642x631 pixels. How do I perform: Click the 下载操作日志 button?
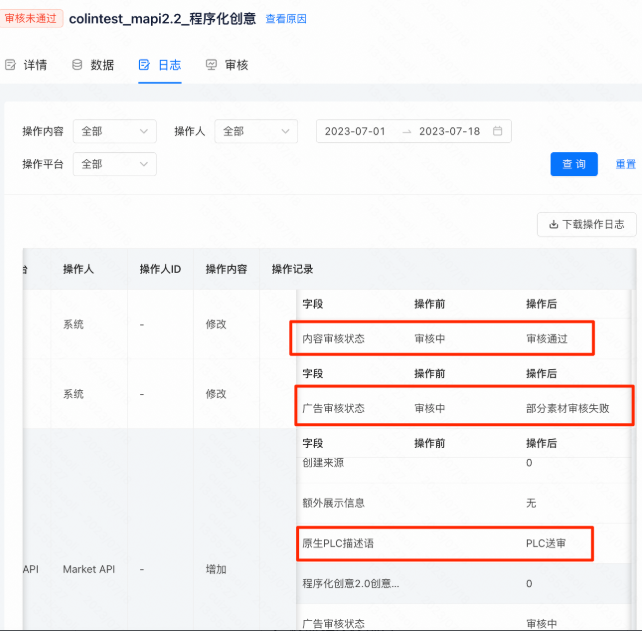point(586,225)
